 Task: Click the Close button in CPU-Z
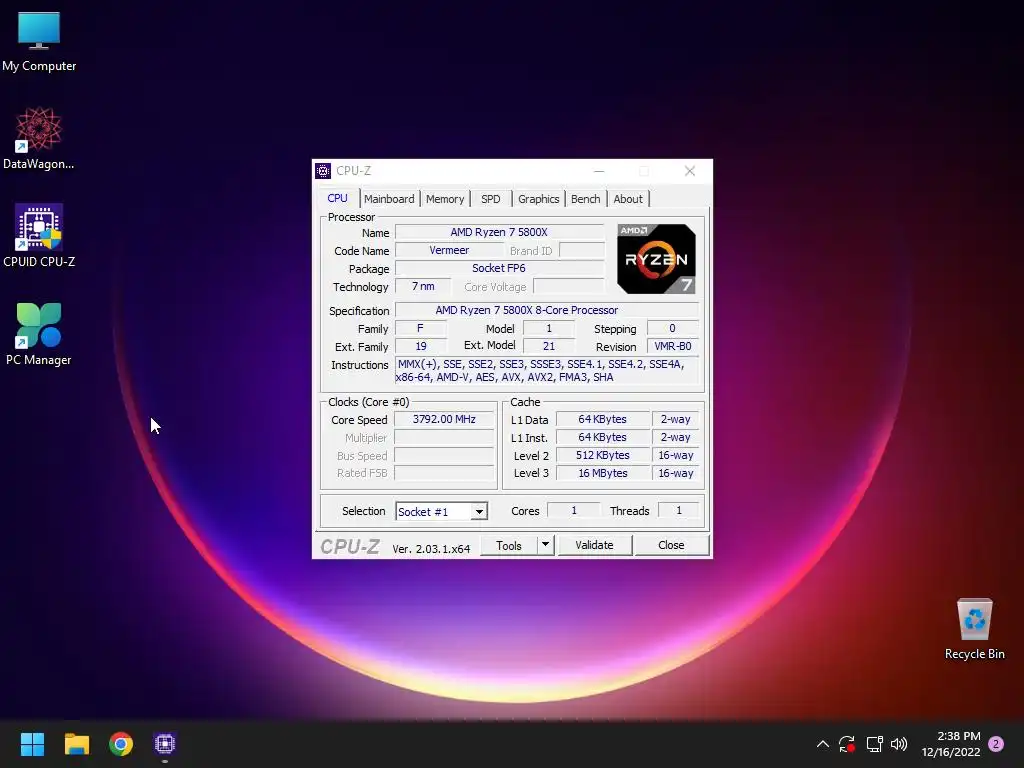click(671, 545)
